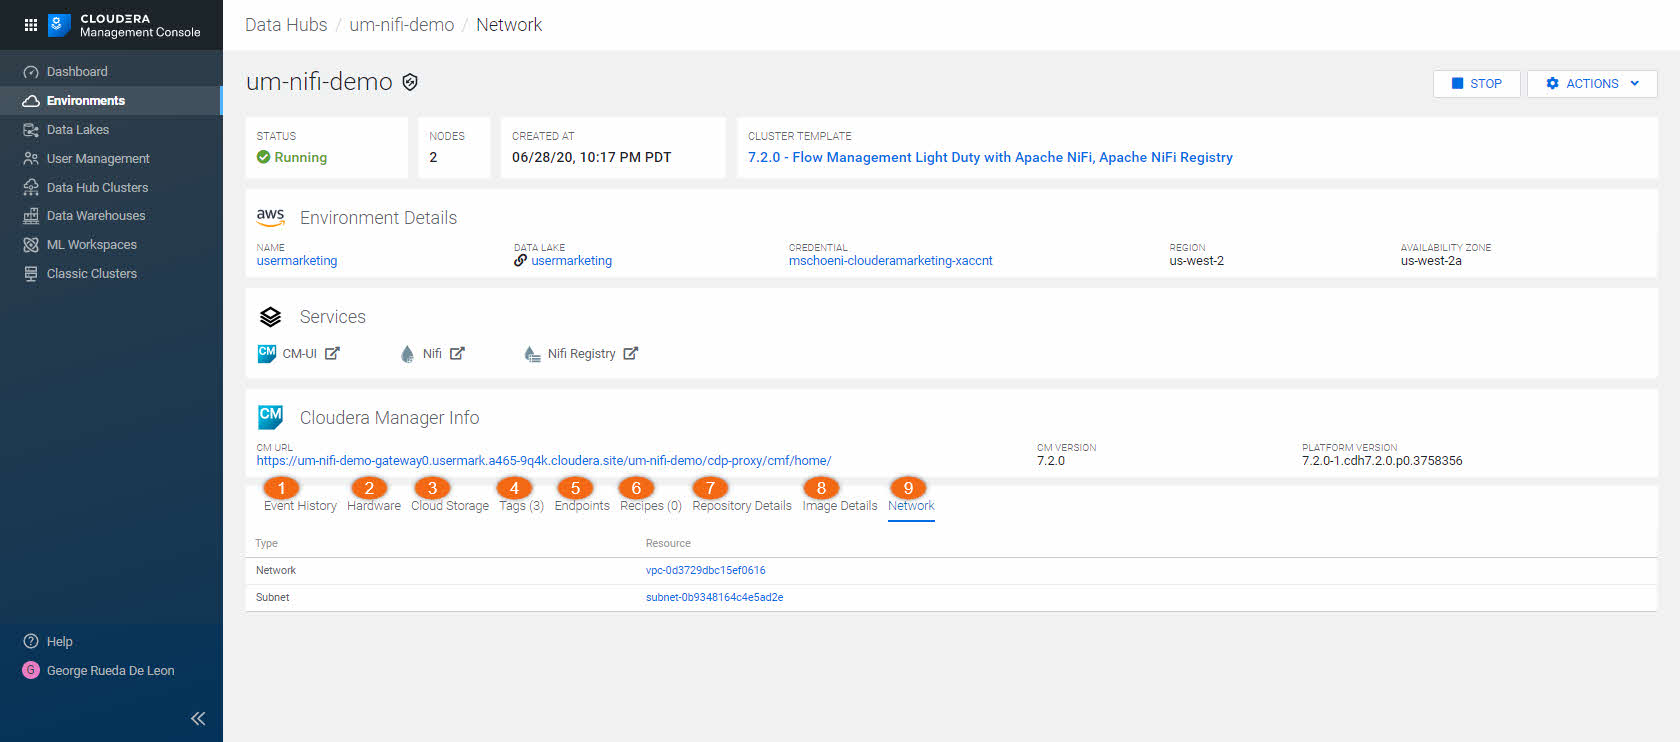
Task: Click the Cloudera logo icon
Action: coord(59,25)
